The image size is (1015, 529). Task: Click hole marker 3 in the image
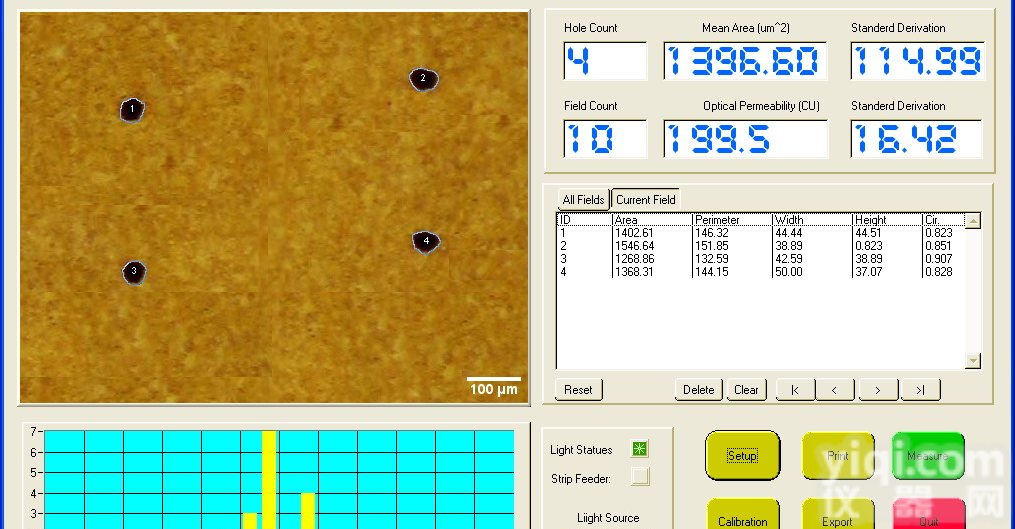click(x=134, y=272)
